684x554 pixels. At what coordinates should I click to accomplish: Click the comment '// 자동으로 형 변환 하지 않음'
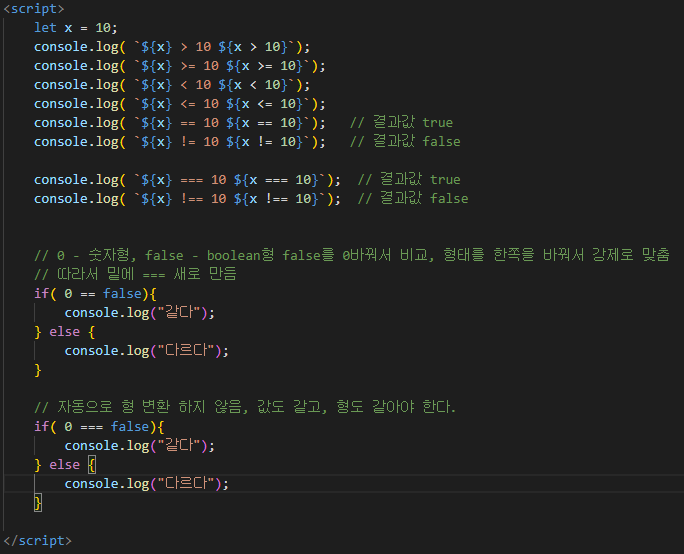(245, 407)
